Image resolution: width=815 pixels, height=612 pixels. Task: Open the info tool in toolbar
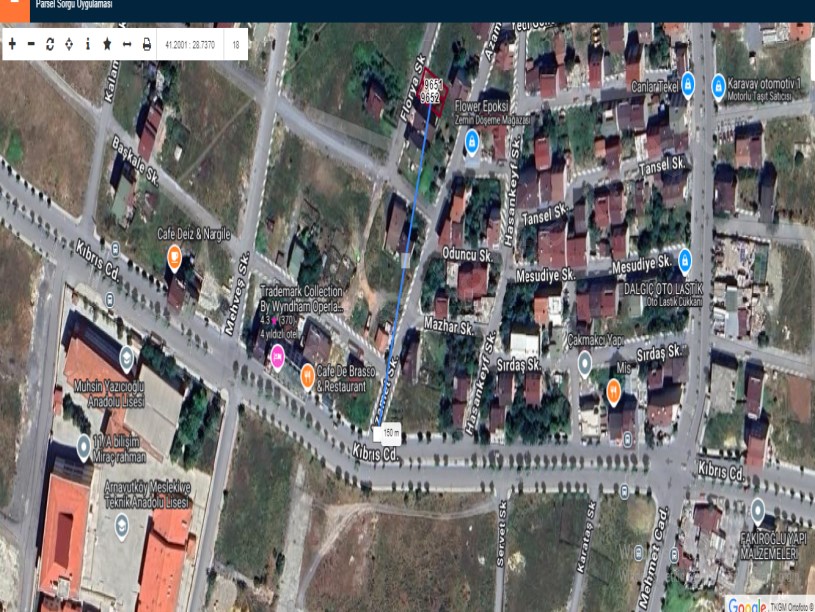(x=88, y=44)
